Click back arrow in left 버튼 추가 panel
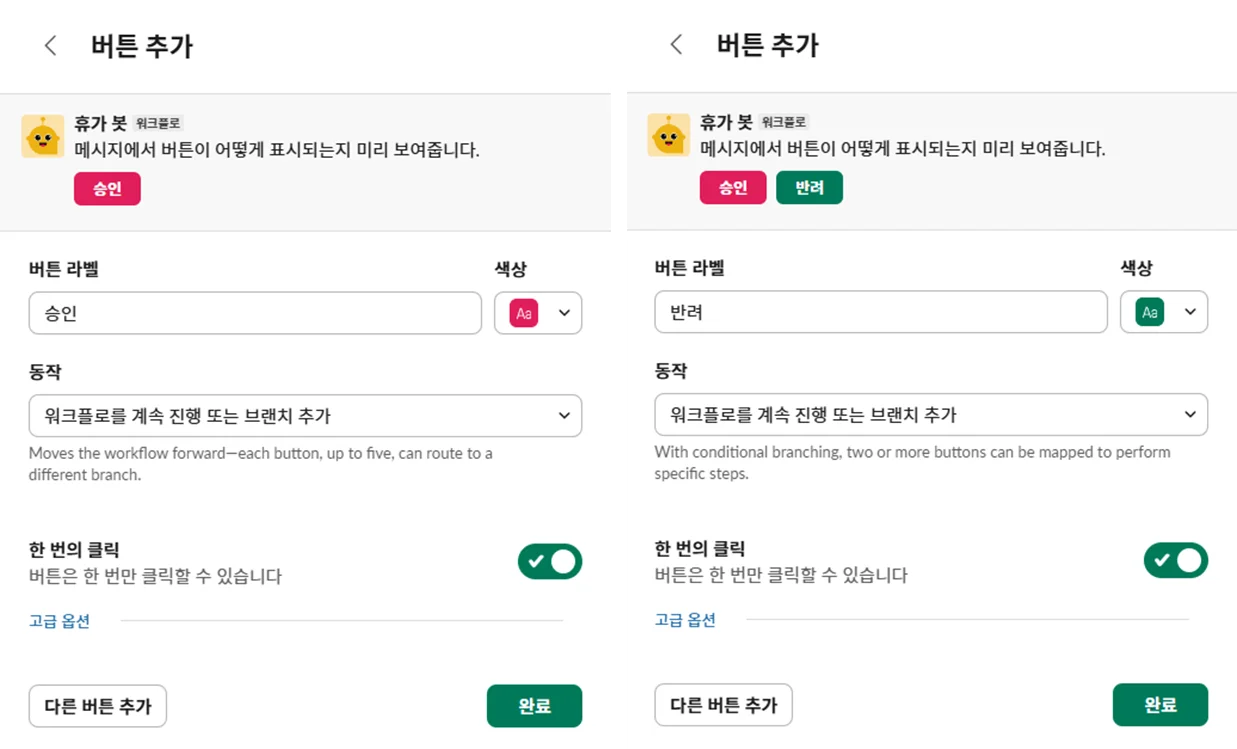The height and width of the screenshot is (749, 1237). tap(51, 46)
